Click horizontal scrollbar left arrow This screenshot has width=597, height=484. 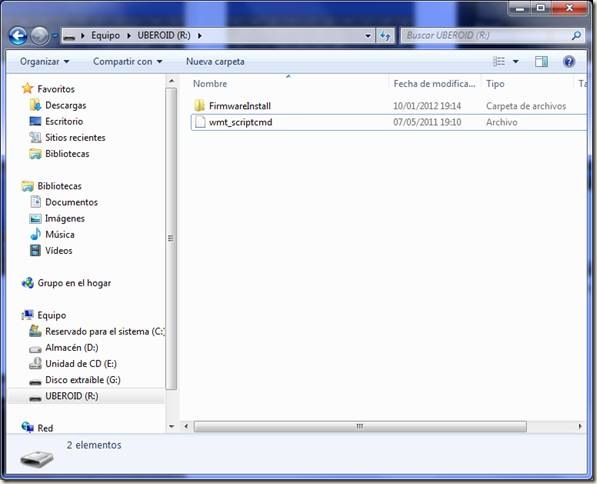point(186,426)
